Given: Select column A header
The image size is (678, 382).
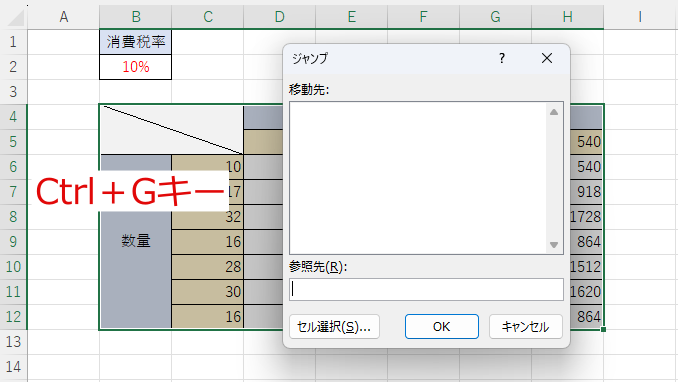Looking at the screenshot, I should (x=64, y=16).
